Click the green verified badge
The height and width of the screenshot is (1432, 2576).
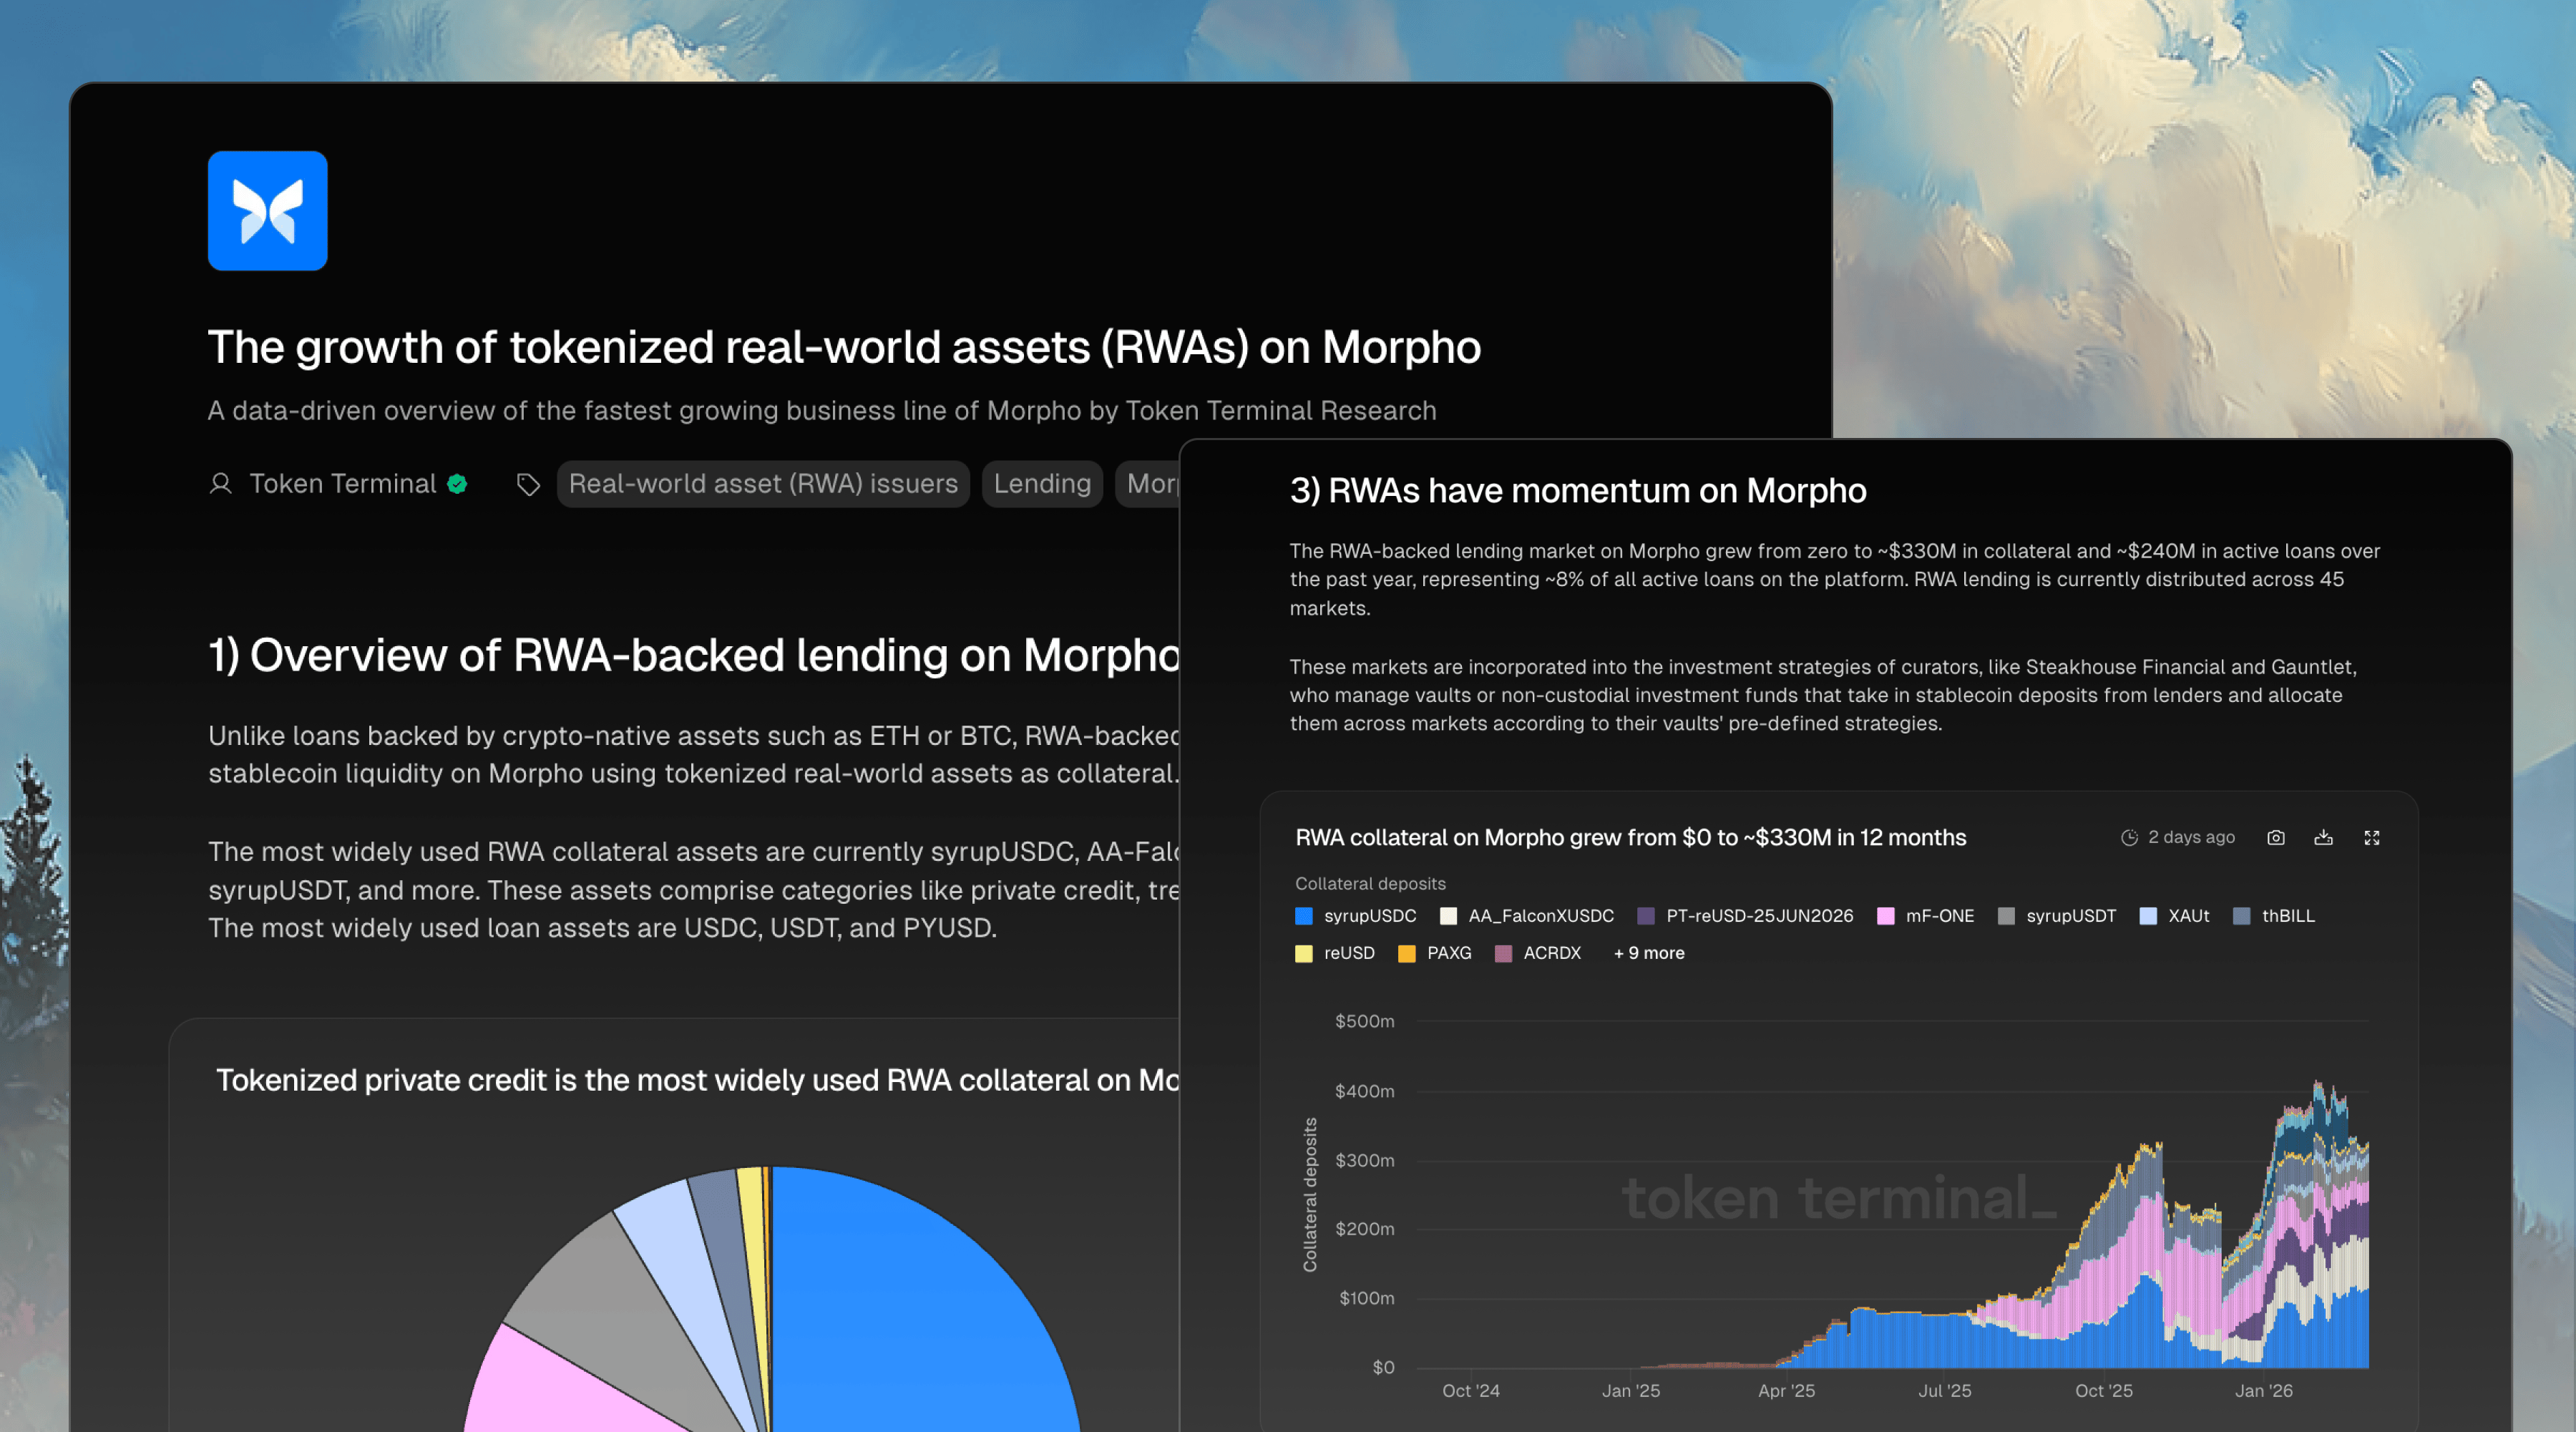457,484
